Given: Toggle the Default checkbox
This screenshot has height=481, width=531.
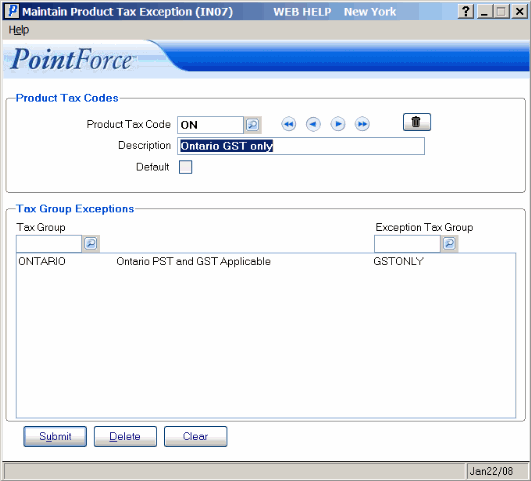Looking at the screenshot, I should pyautogui.click(x=186, y=167).
